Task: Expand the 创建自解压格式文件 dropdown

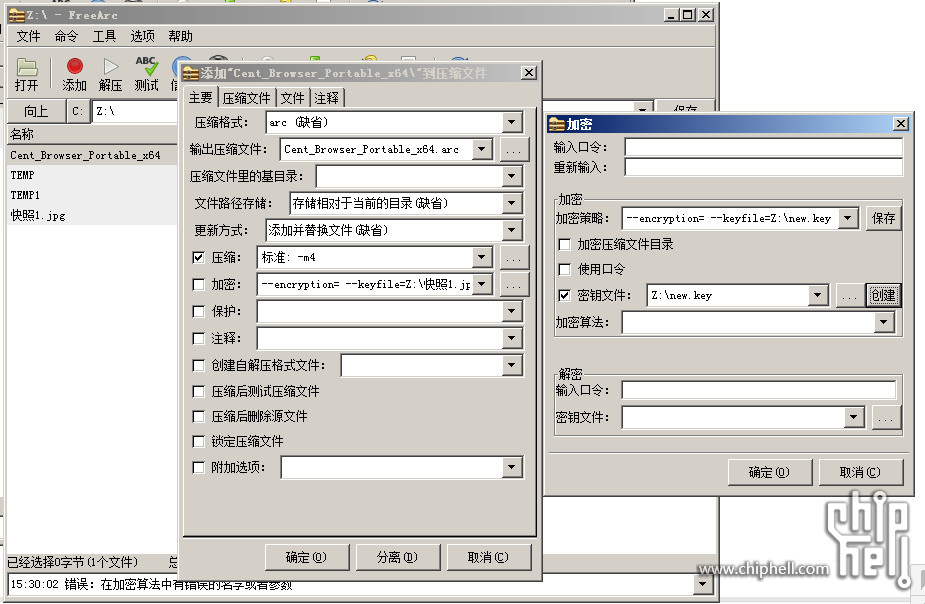Action: tap(511, 366)
